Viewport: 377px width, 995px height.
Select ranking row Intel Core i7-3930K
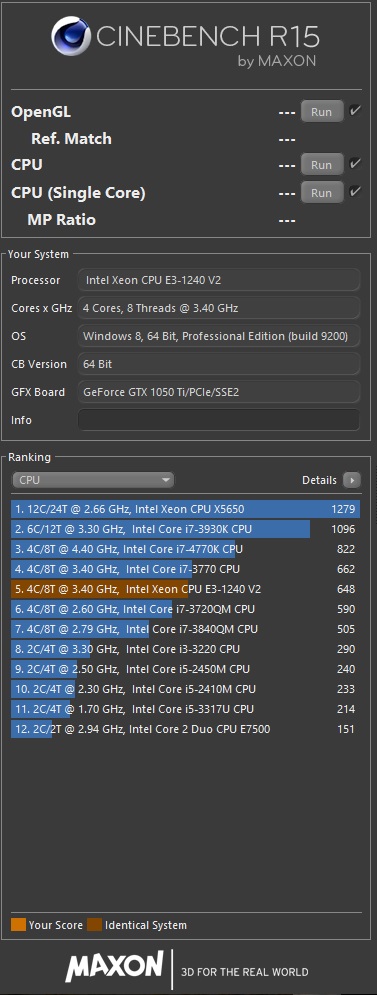tap(185, 529)
